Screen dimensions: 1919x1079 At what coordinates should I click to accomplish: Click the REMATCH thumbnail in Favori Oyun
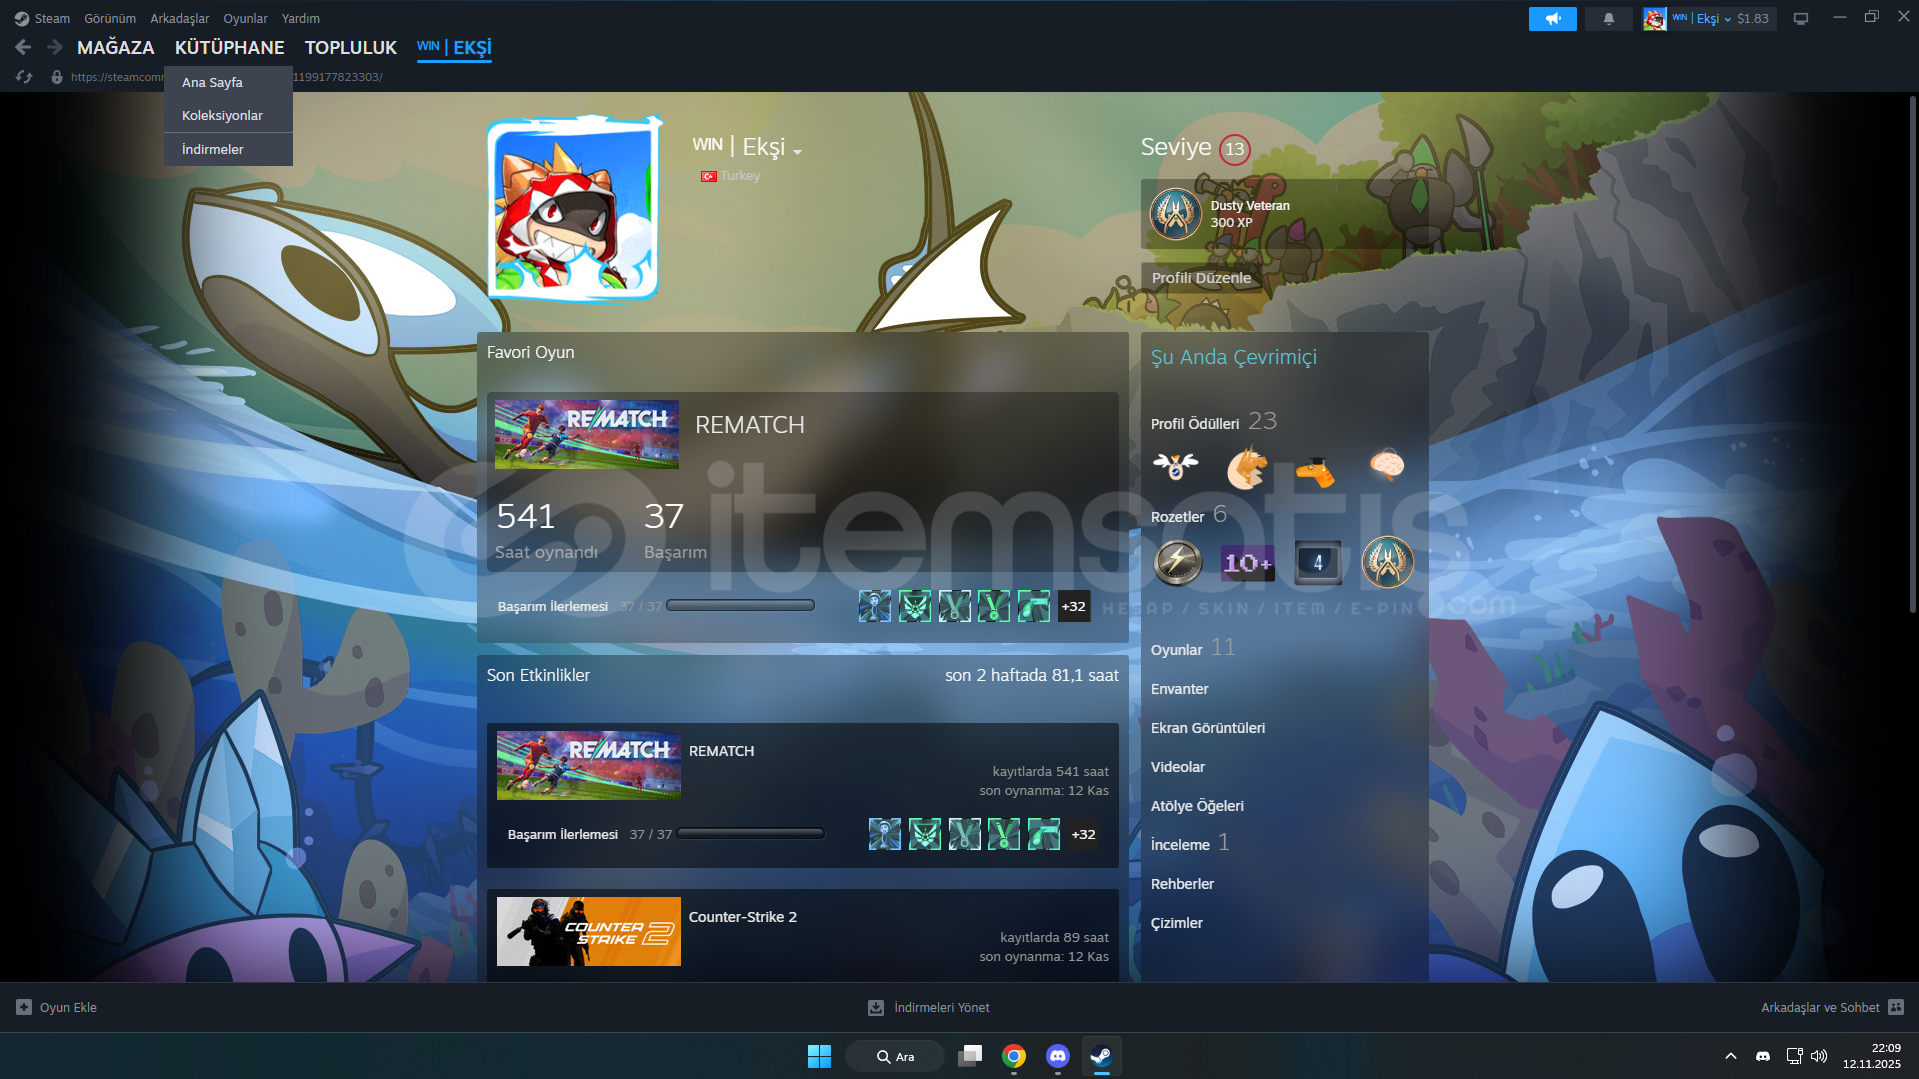[587, 434]
